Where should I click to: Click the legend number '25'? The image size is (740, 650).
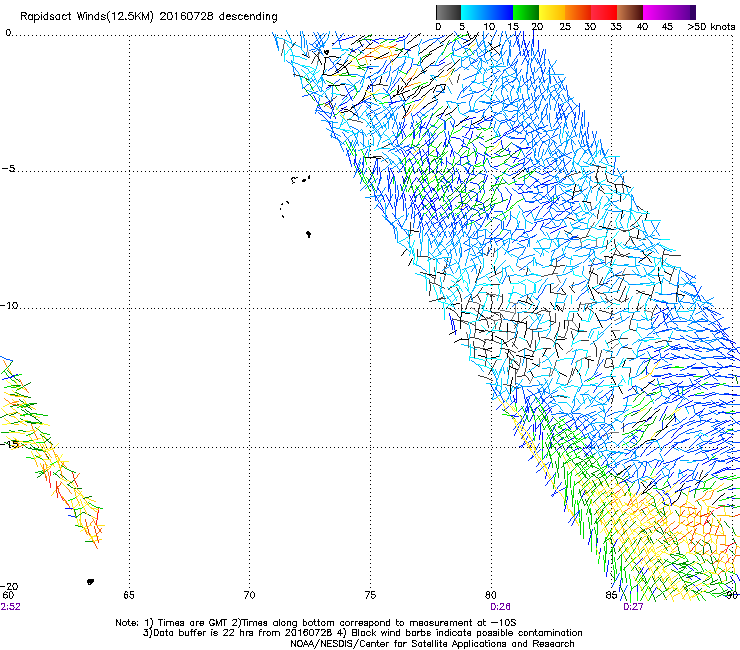[565, 26]
